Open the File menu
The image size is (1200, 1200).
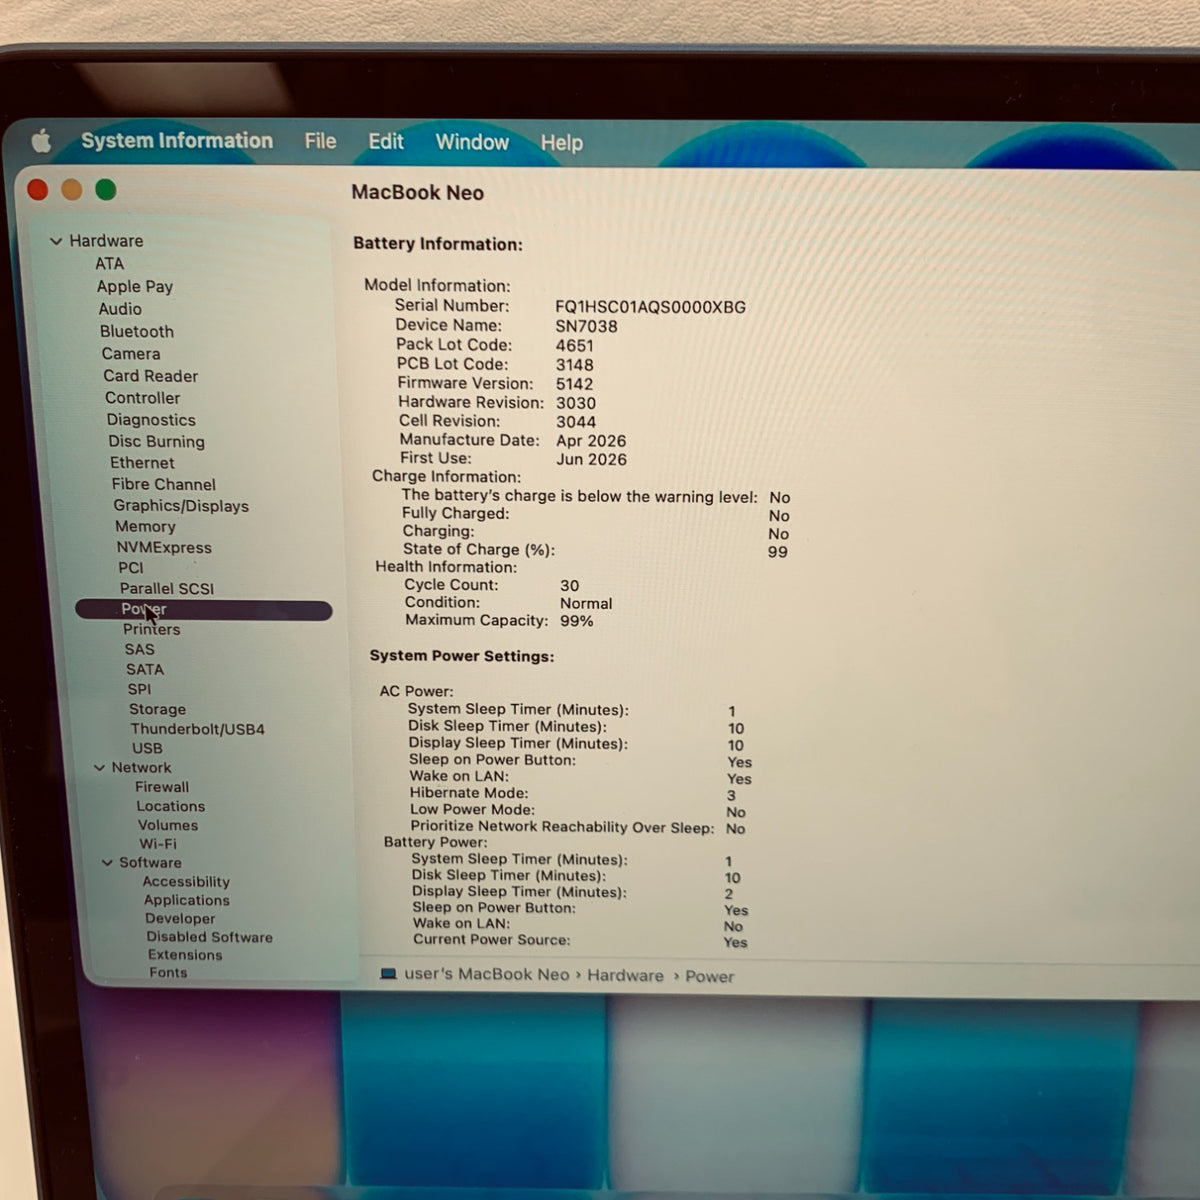[320, 141]
